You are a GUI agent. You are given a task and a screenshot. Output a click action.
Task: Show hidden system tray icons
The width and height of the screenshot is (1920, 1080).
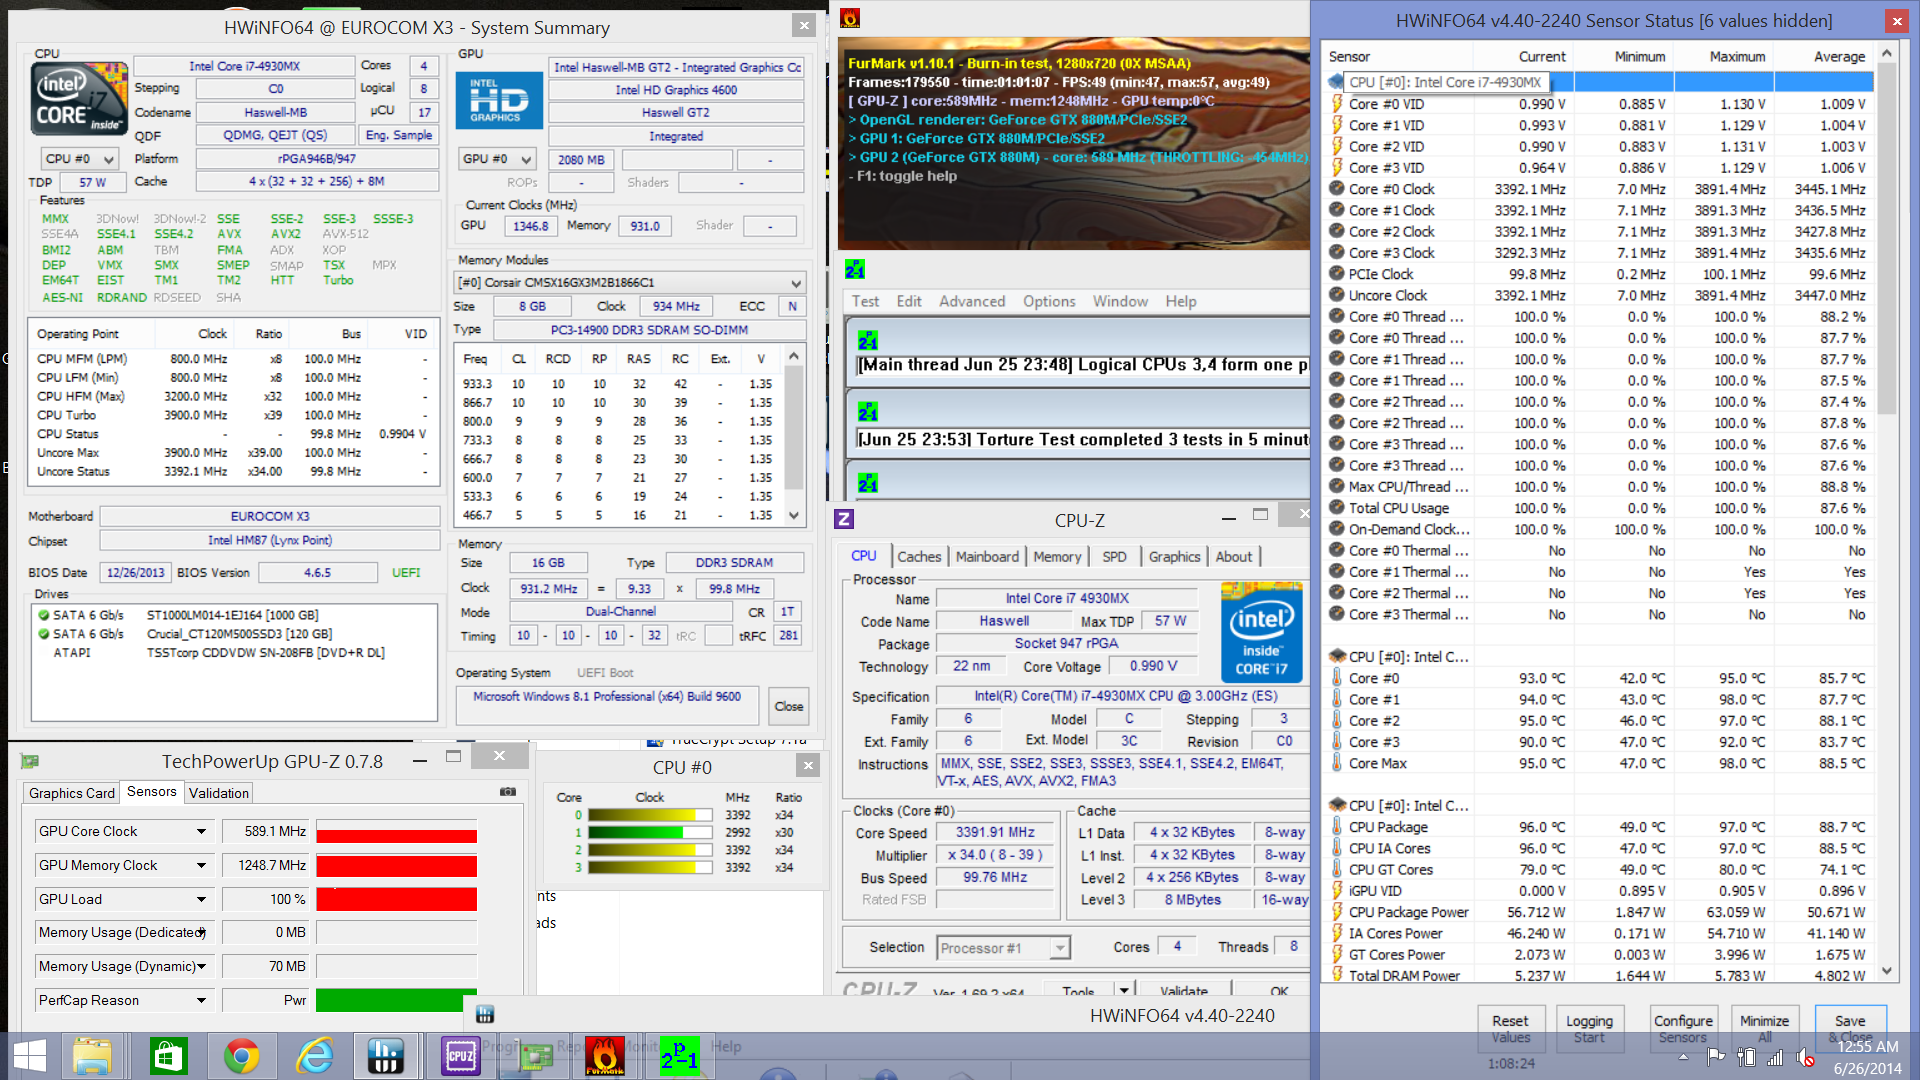(x=1683, y=1057)
